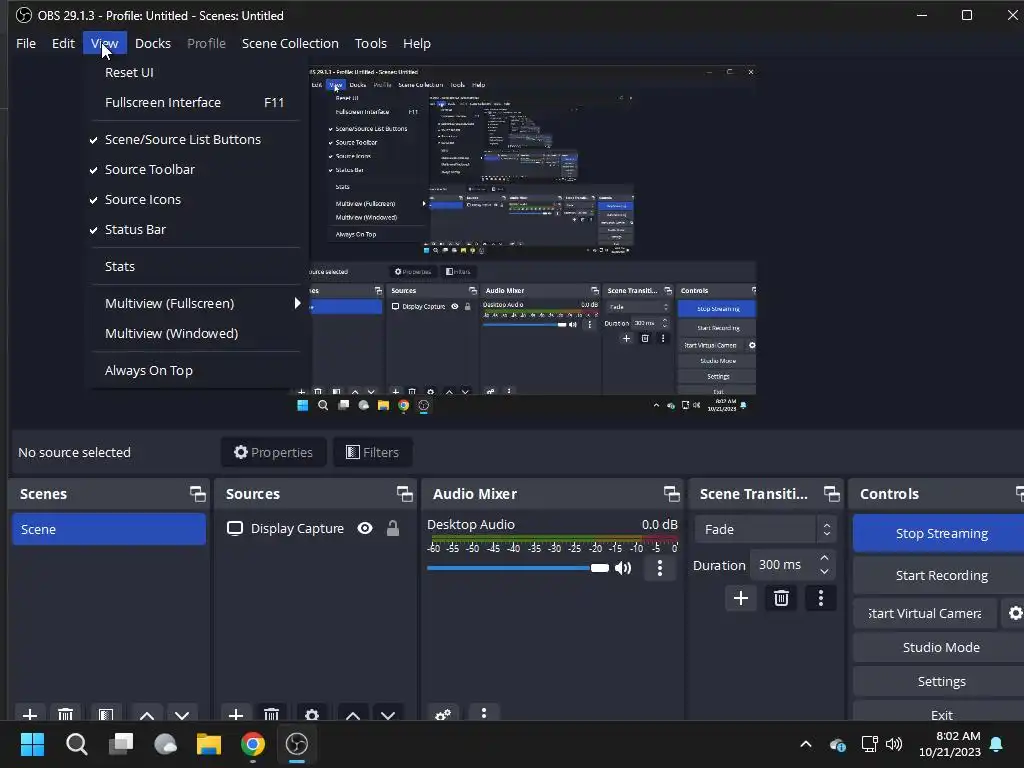
Task: Pop out the Audio Mixer dock
Action: (x=671, y=494)
